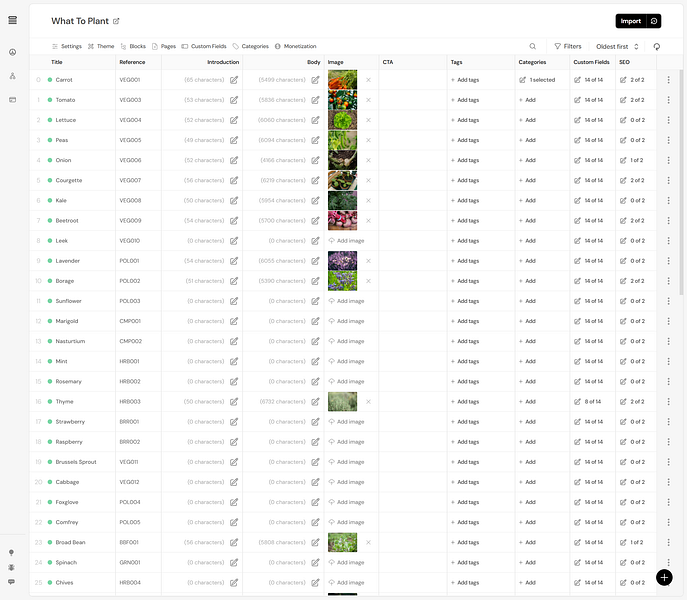Click the dashboard gauge icon in the sidebar
The height and width of the screenshot is (600, 687).
(13, 52)
